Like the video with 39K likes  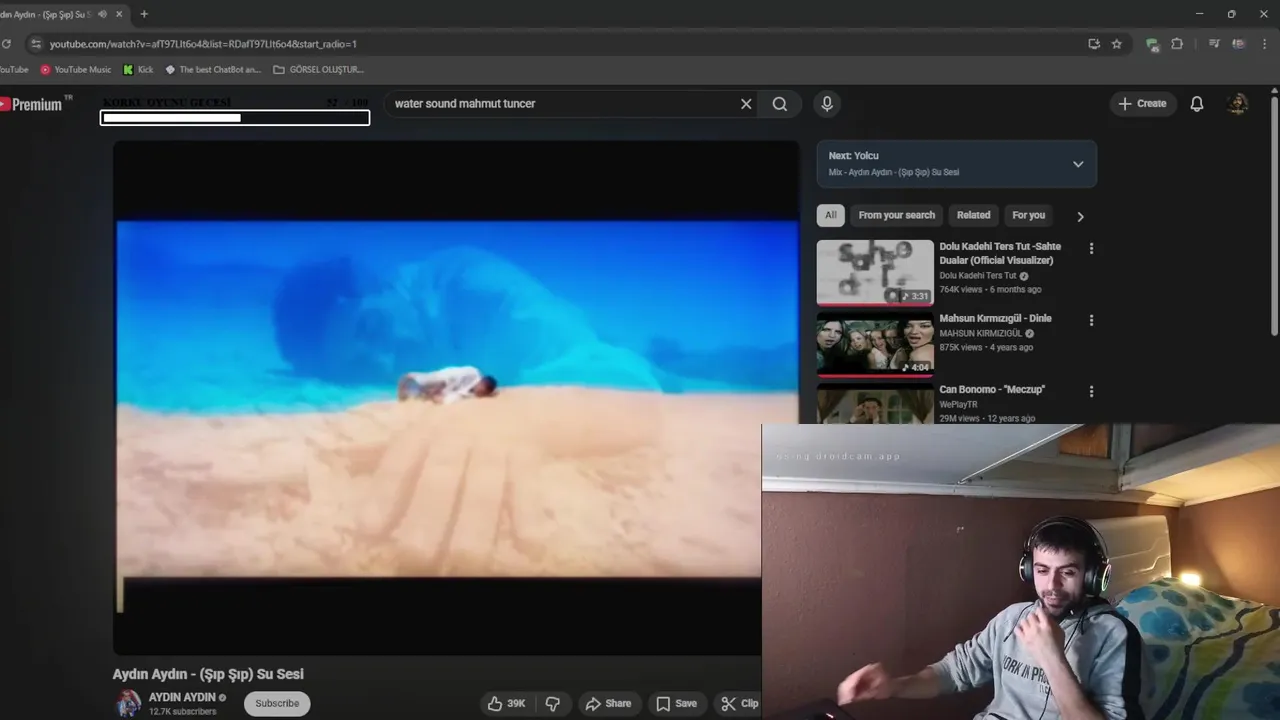pyautogui.click(x=507, y=703)
